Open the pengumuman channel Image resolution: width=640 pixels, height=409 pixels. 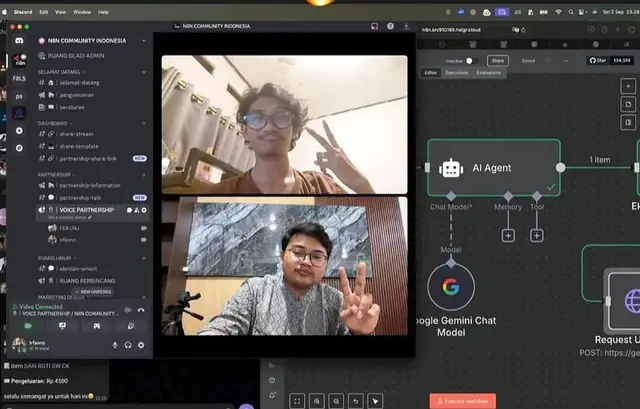(x=92, y=95)
